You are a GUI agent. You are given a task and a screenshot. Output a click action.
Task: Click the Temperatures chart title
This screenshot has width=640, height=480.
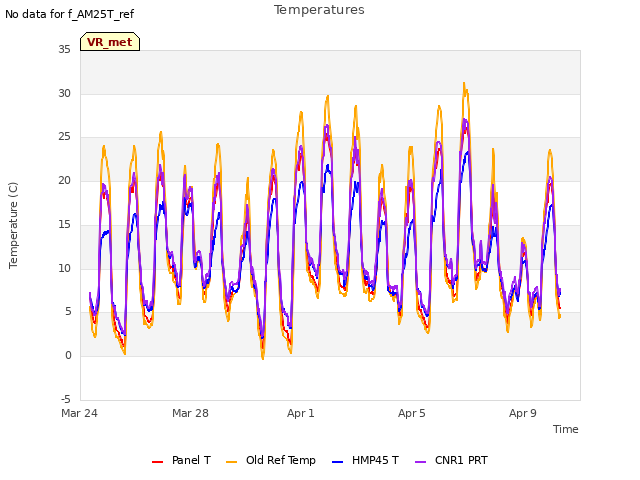319,10
